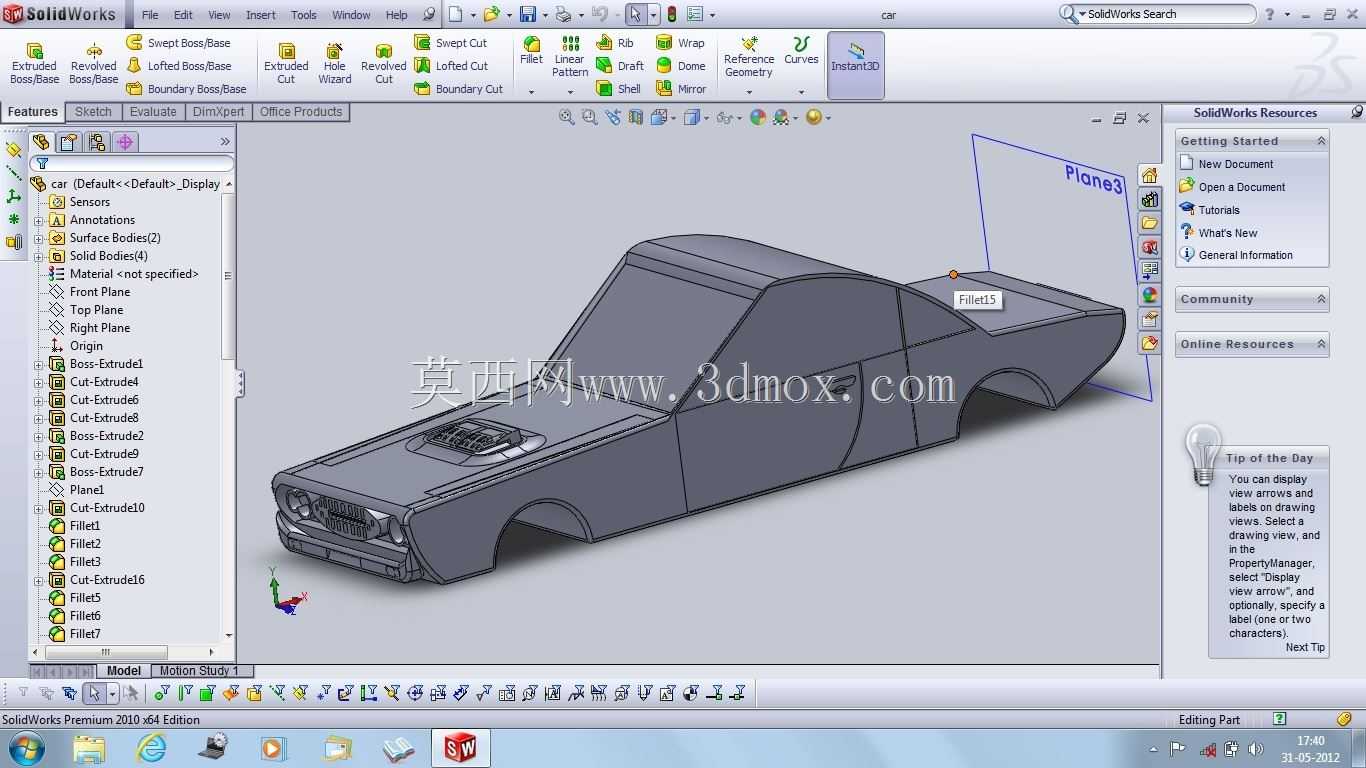
Task: Pick the Swept Cut tool
Action: [x=450, y=43]
